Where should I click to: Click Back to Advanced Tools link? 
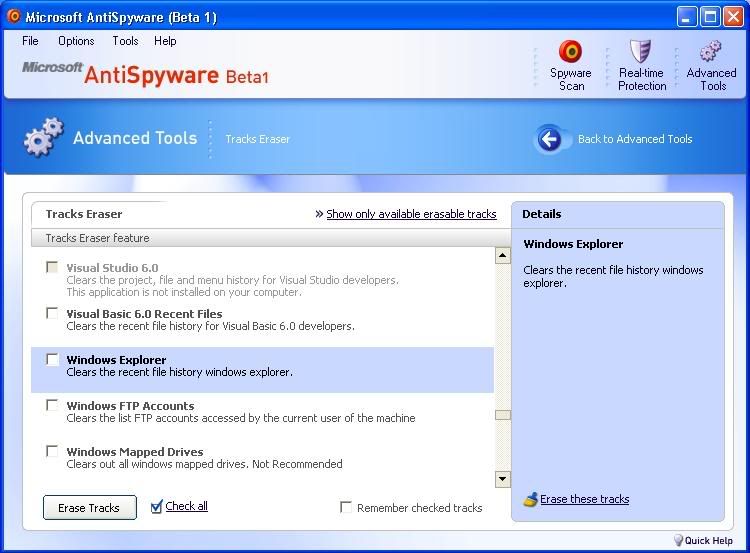tap(635, 139)
